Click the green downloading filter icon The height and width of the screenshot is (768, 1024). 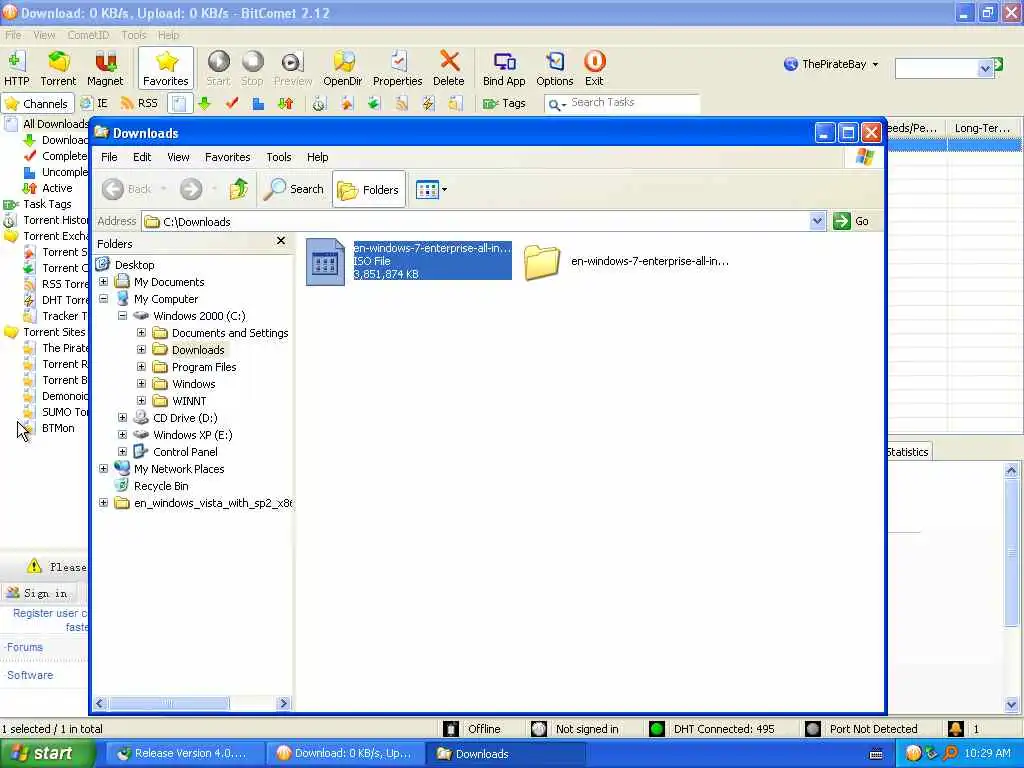[204, 103]
